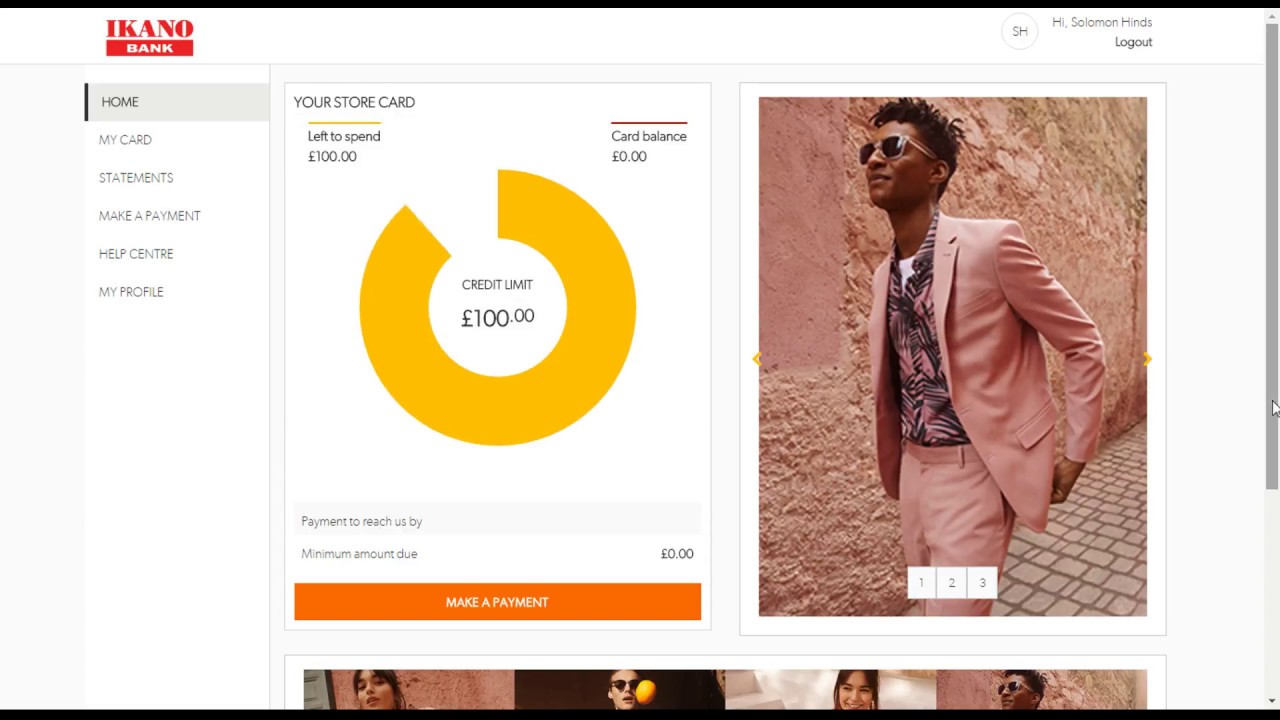This screenshot has width=1280, height=720.
Task: Click the Ikano Bank logo
Action: tap(149, 38)
